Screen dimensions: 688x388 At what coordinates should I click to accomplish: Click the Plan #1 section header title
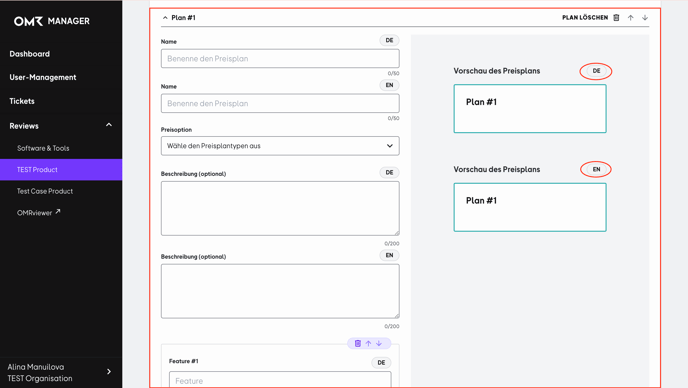tap(183, 18)
